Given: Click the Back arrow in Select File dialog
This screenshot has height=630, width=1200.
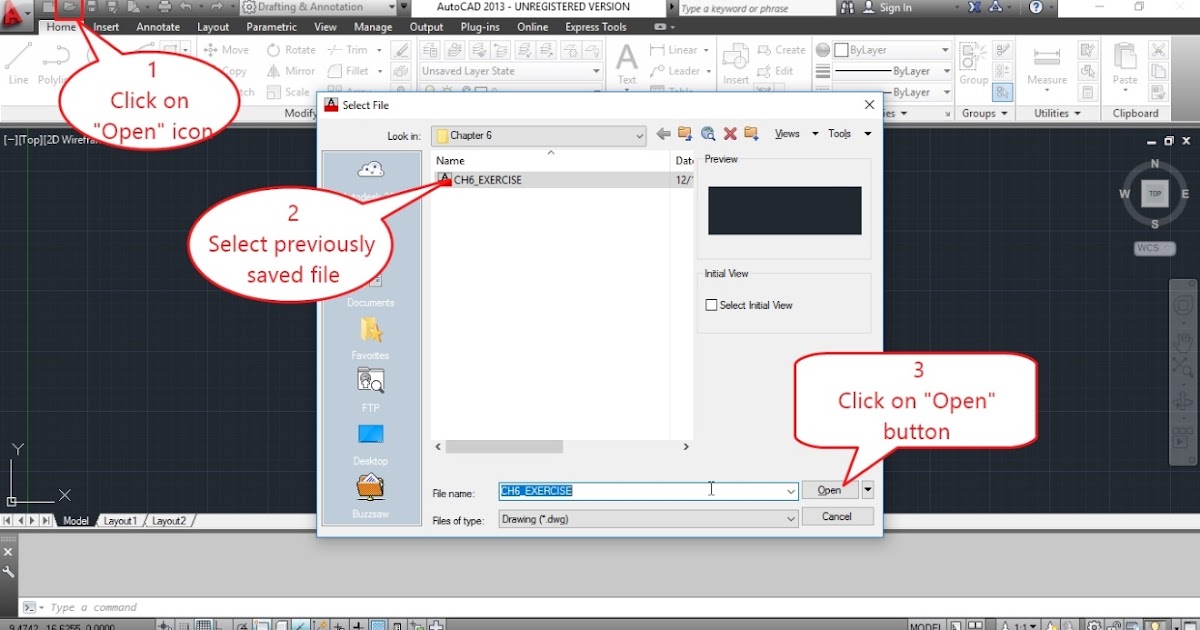Looking at the screenshot, I should [662, 133].
